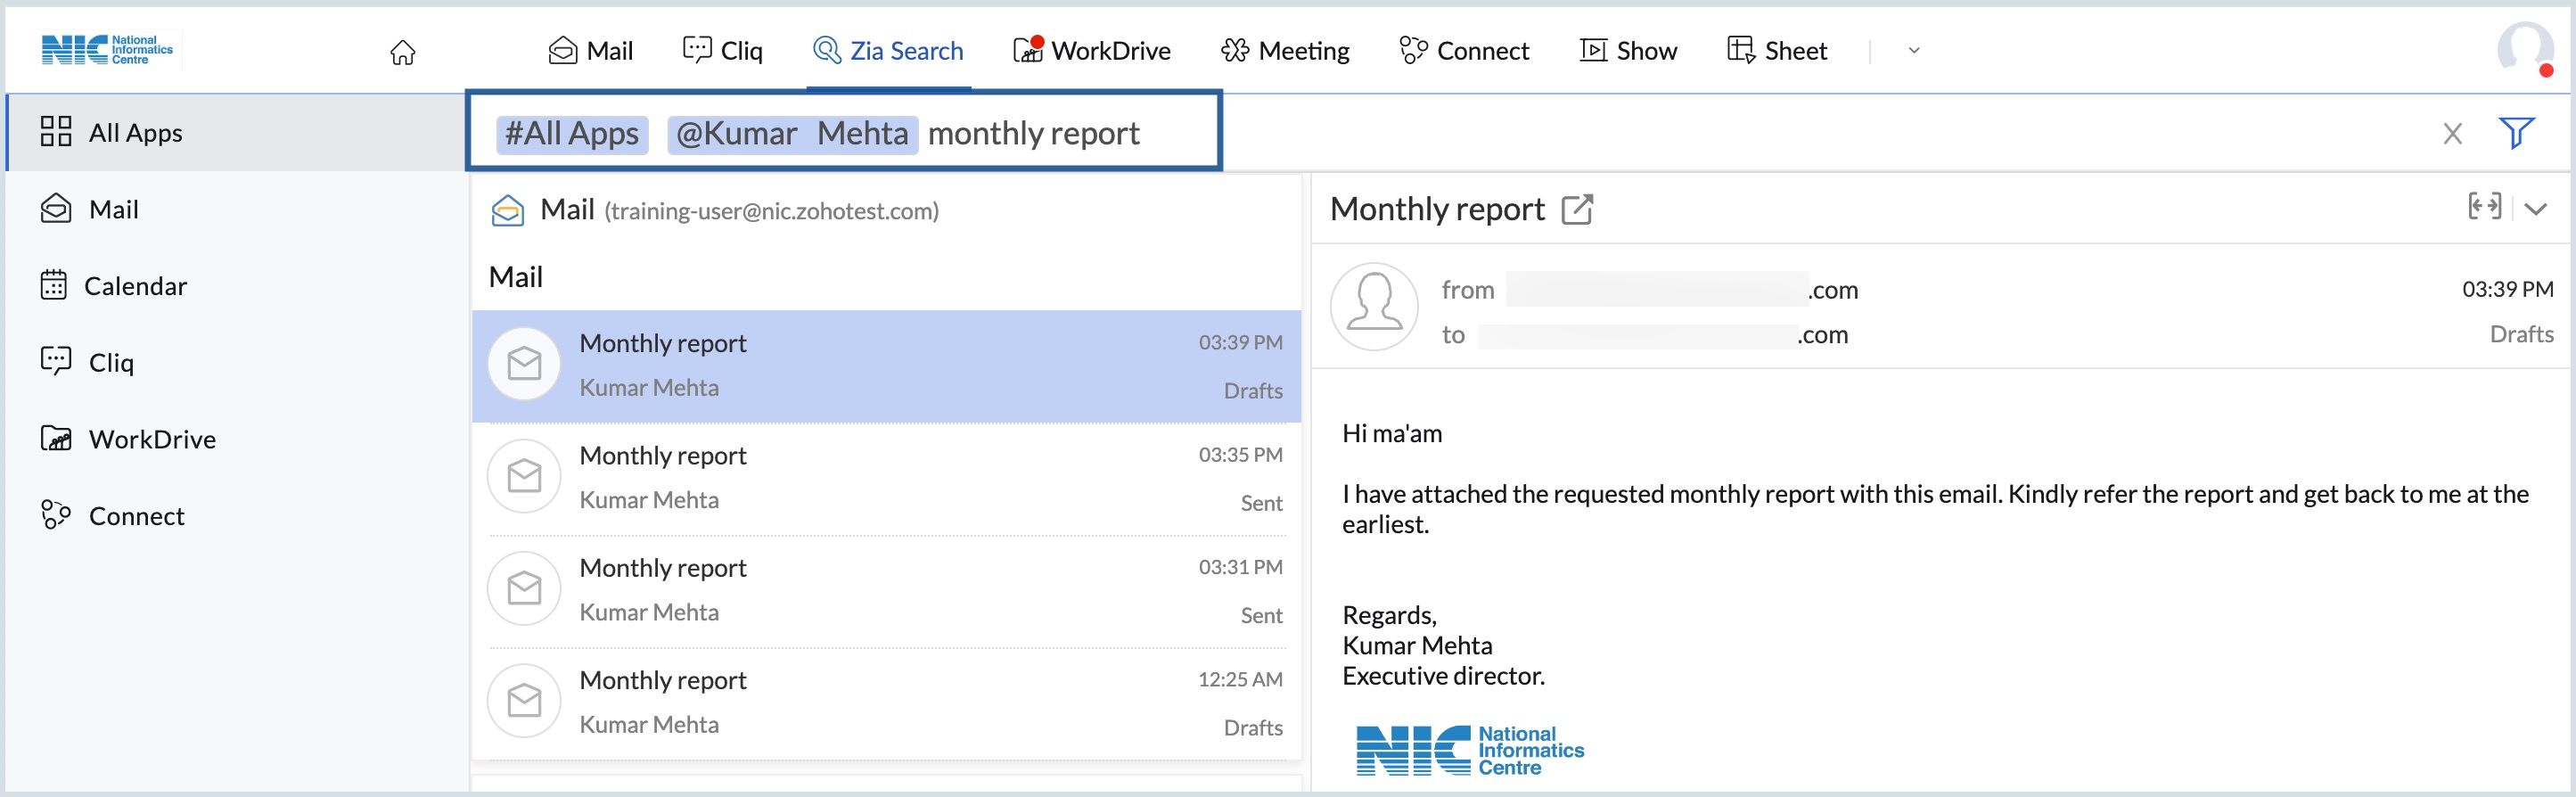
Task: Open Meeting from the top navigation
Action: [1285, 51]
